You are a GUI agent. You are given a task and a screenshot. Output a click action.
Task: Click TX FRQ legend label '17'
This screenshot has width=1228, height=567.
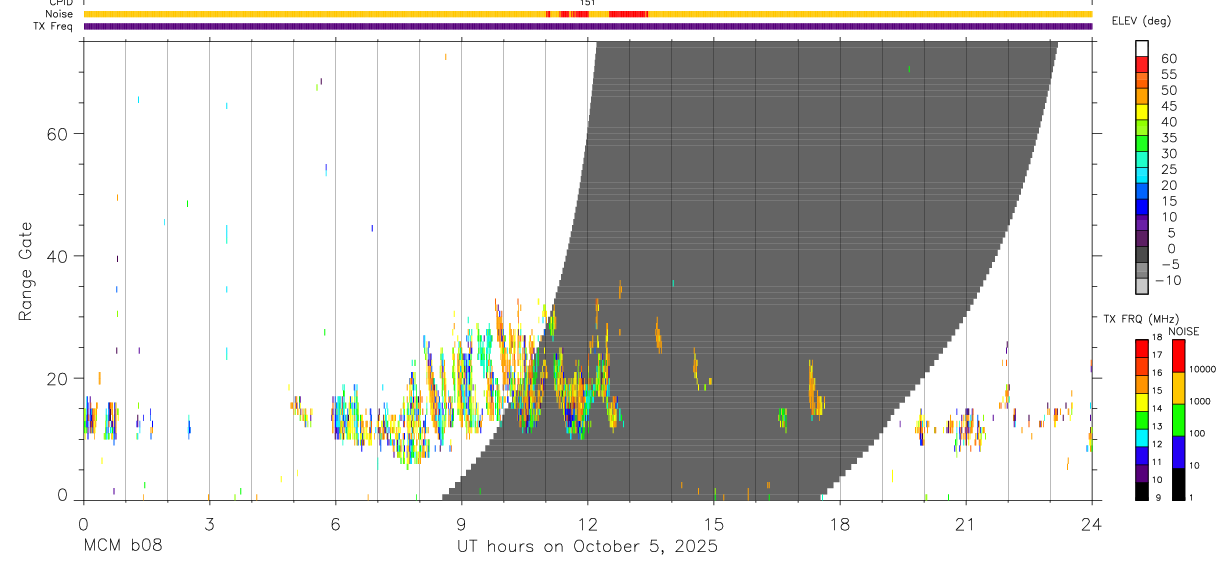pyautogui.click(x=1156, y=355)
